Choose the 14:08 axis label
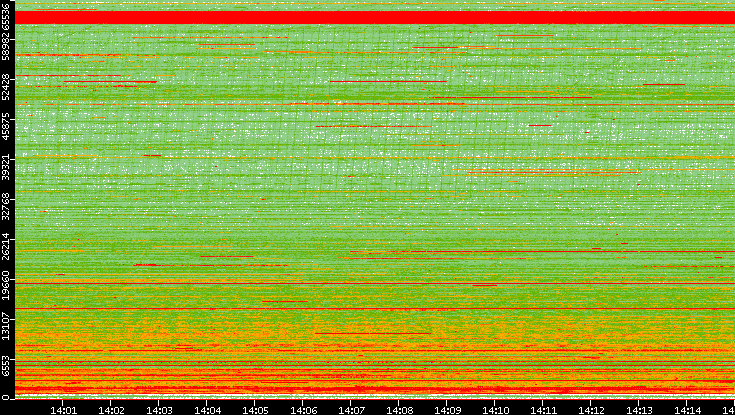Viewport: 735px width, 415px height. point(399,410)
